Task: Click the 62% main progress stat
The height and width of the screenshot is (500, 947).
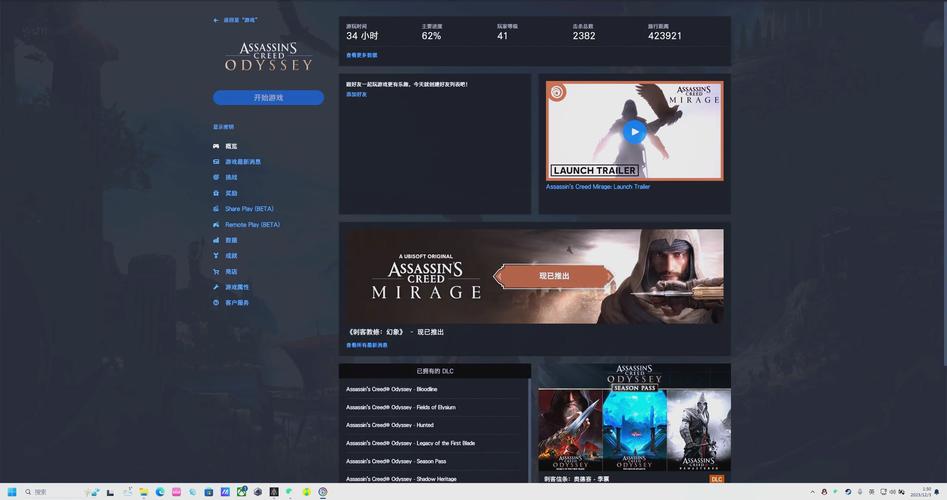Action: point(431,36)
